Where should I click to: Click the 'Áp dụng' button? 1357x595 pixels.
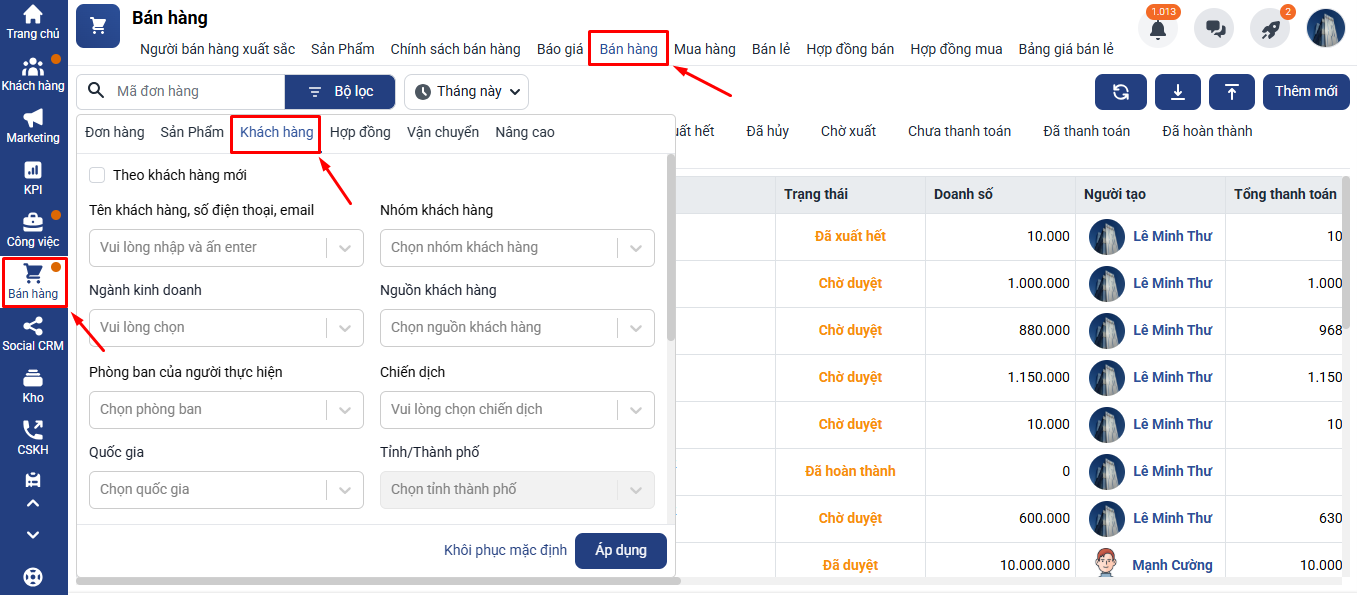[620, 550]
